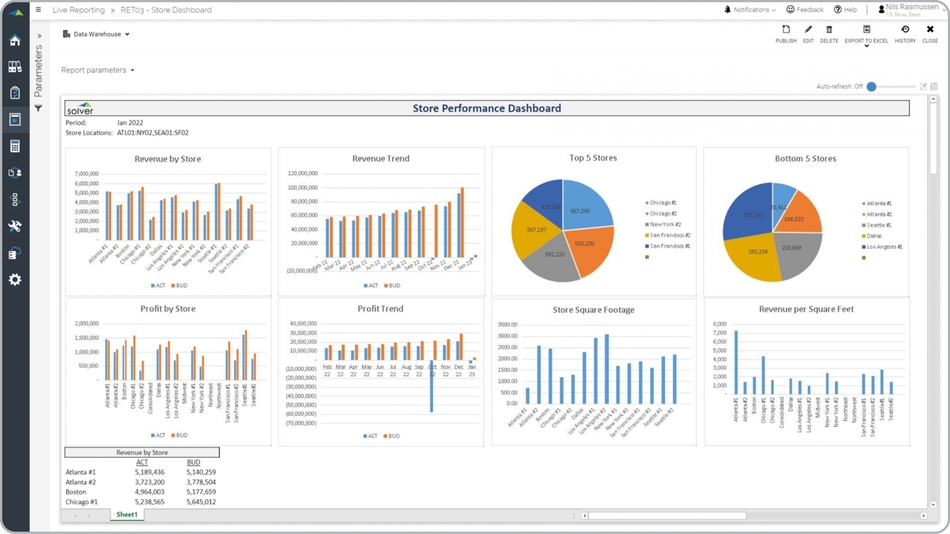Open the calculator icon in the sidebar

click(15, 146)
